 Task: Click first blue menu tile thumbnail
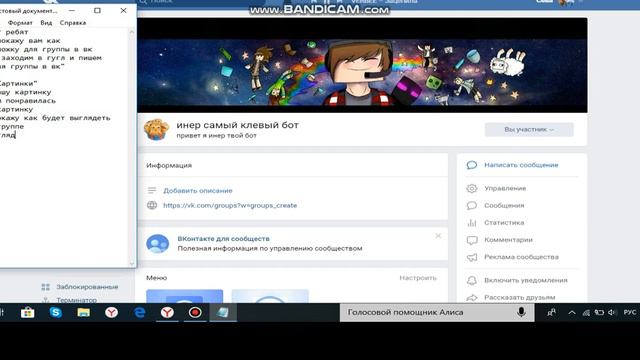tap(184, 296)
